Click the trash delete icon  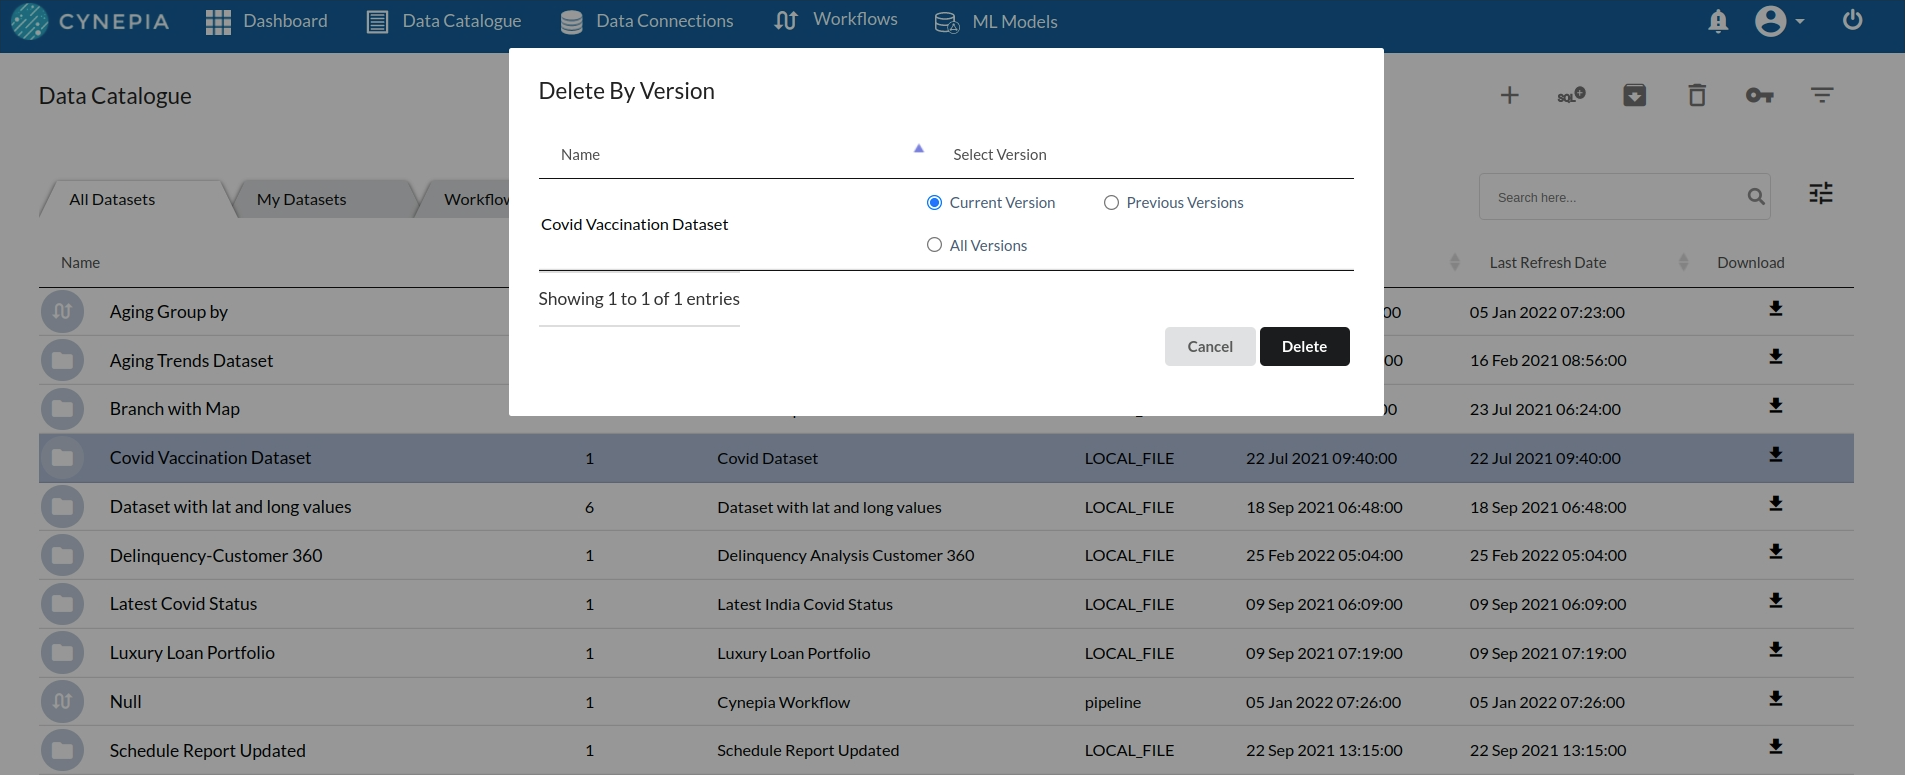point(1697,95)
